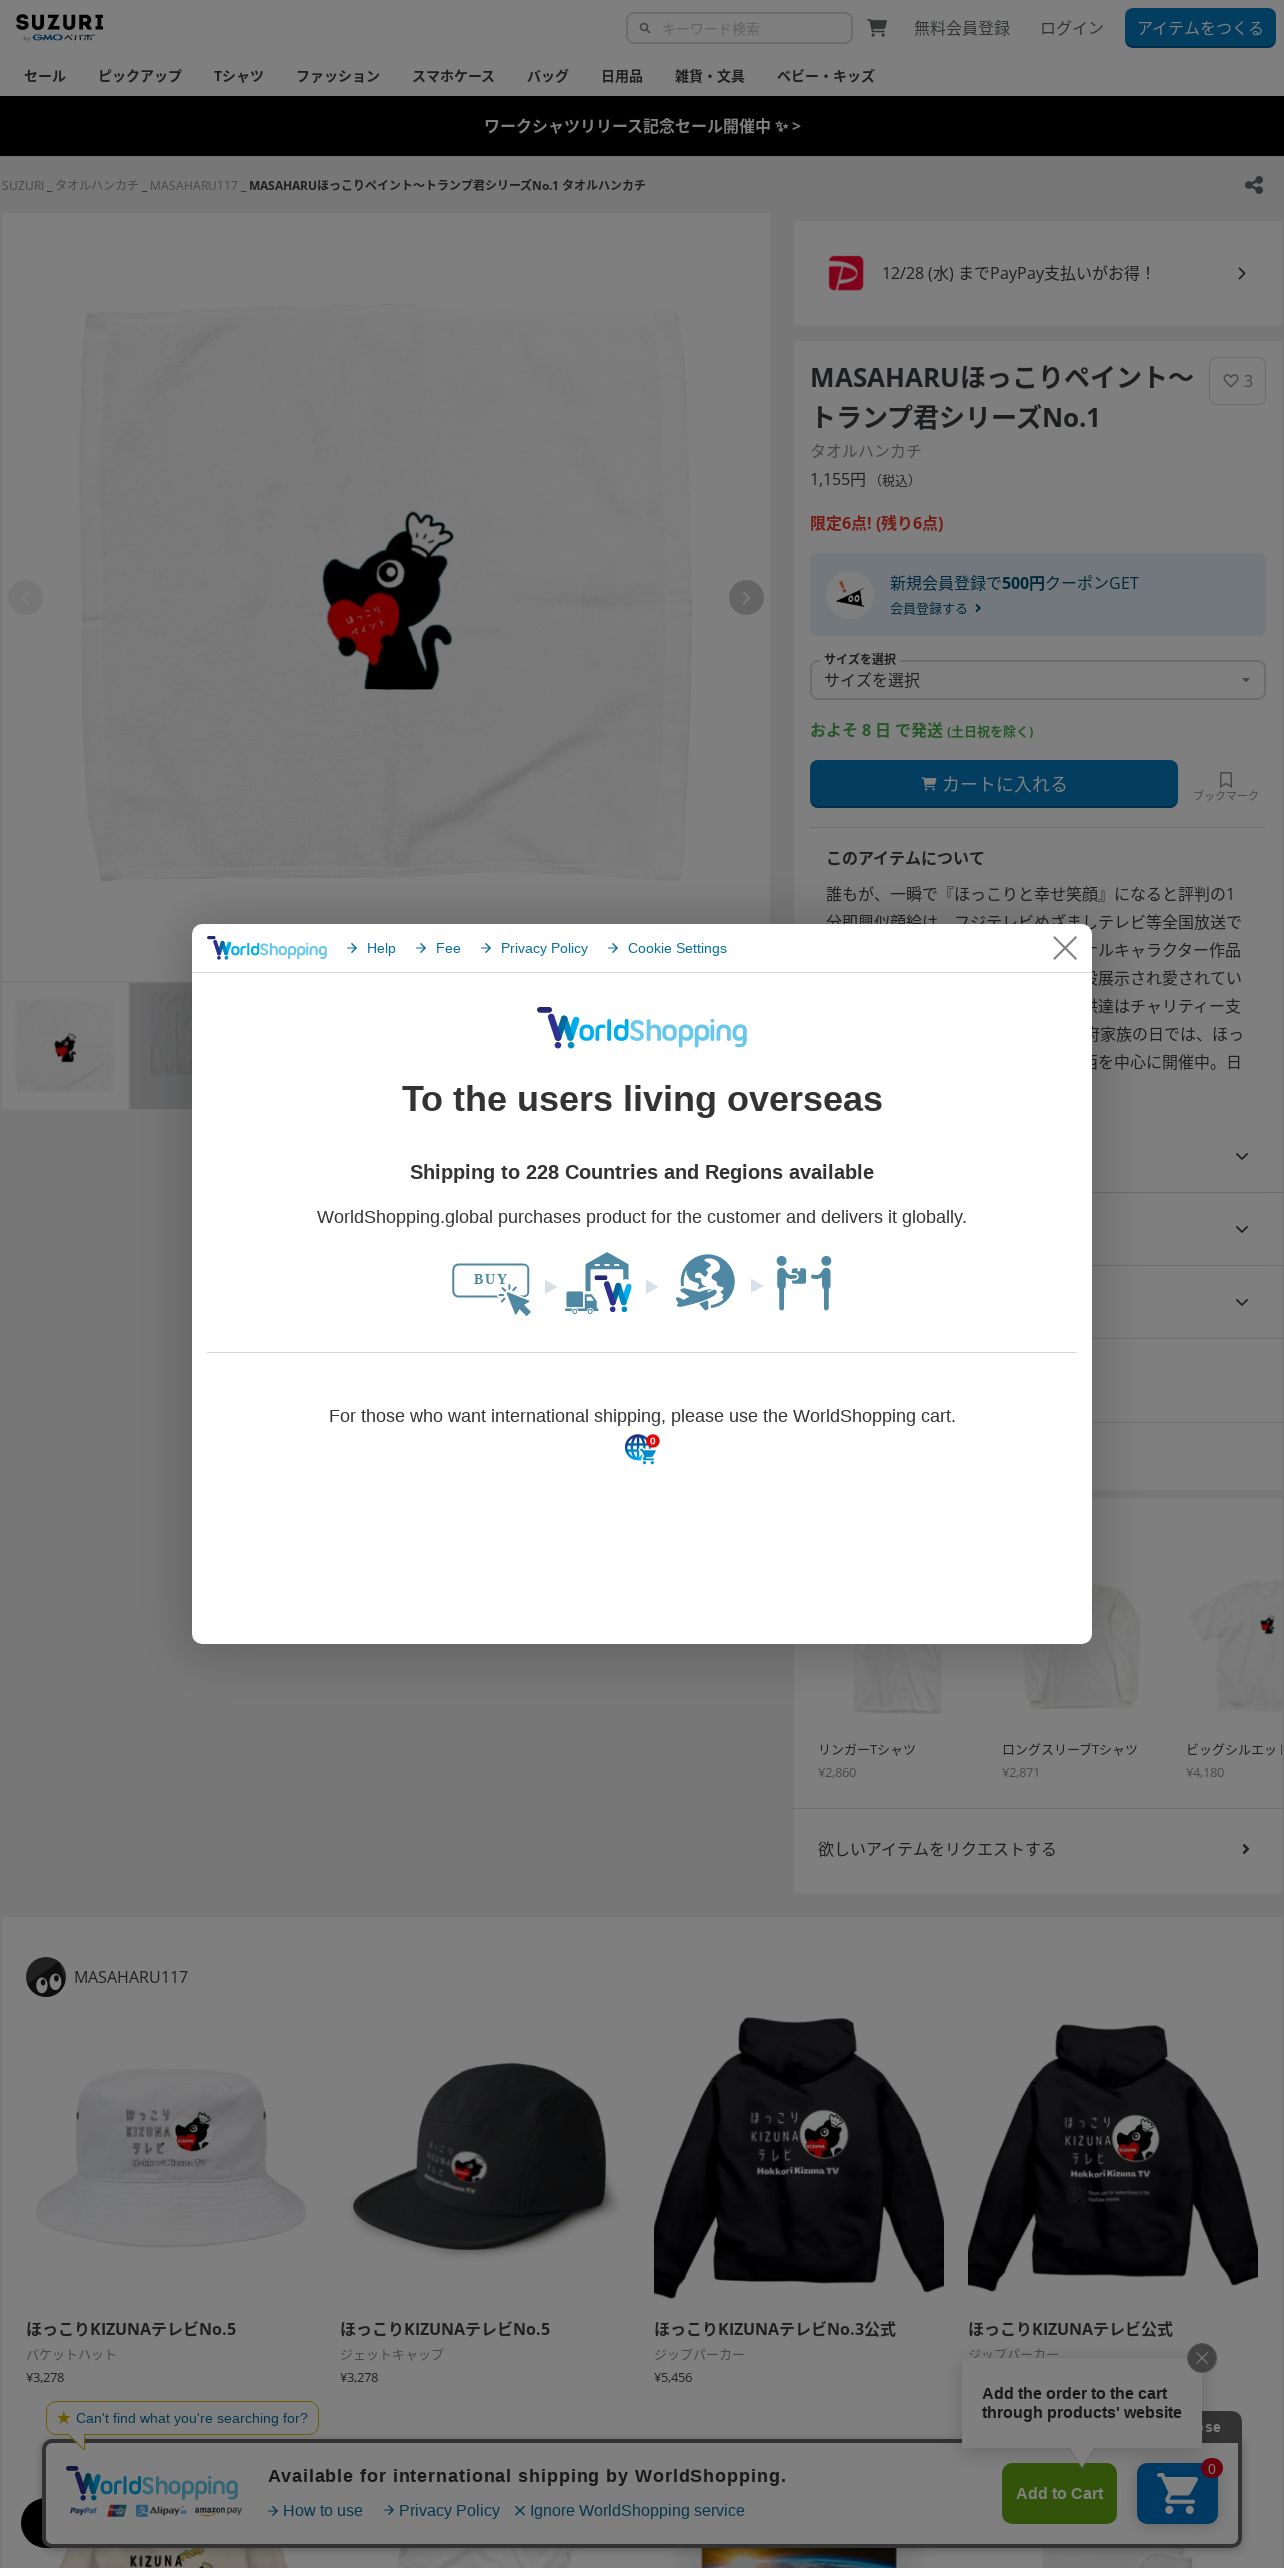Open the サイズを選択 dropdown
1284x2568 pixels.
1038,680
